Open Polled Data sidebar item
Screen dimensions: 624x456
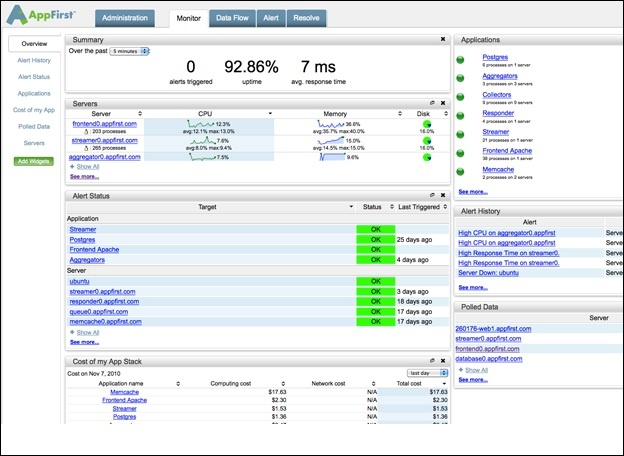(x=34, y=127)
